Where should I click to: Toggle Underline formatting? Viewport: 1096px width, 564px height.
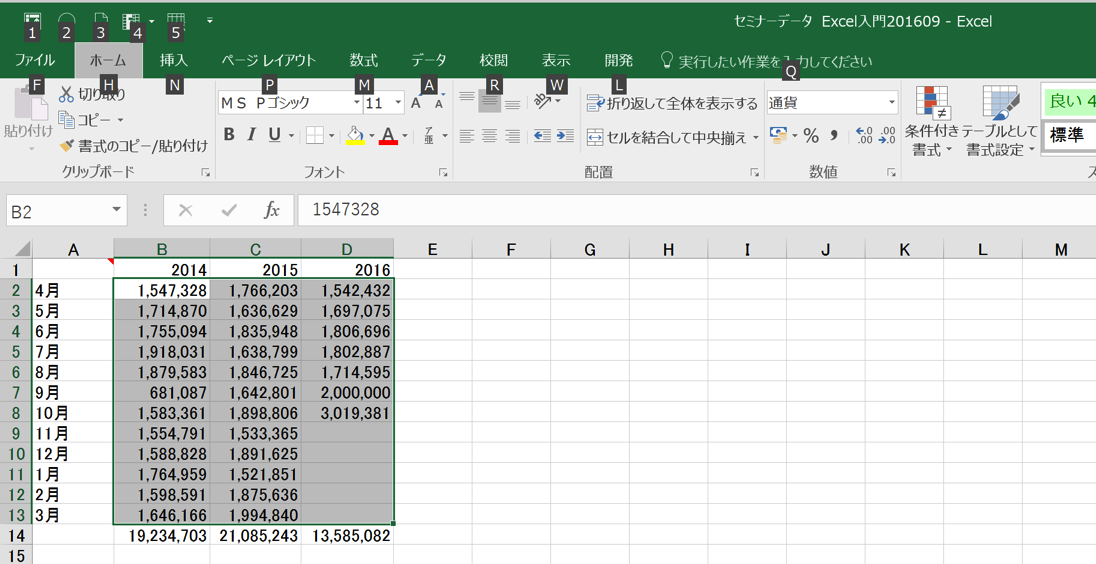pyautogui.click(x=275, y=135)
